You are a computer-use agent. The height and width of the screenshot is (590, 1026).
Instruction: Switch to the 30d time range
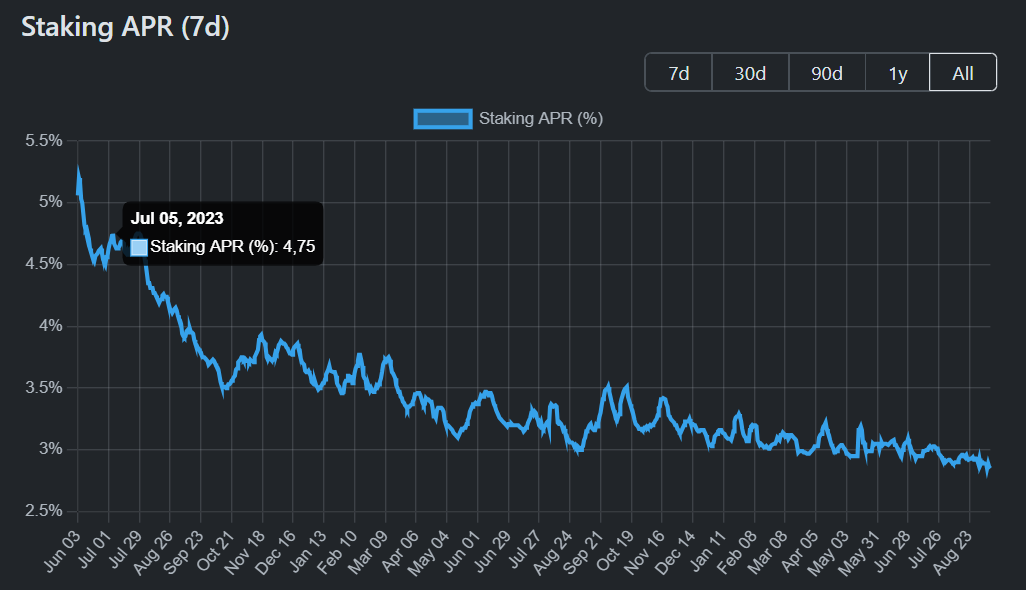point(750,73)
